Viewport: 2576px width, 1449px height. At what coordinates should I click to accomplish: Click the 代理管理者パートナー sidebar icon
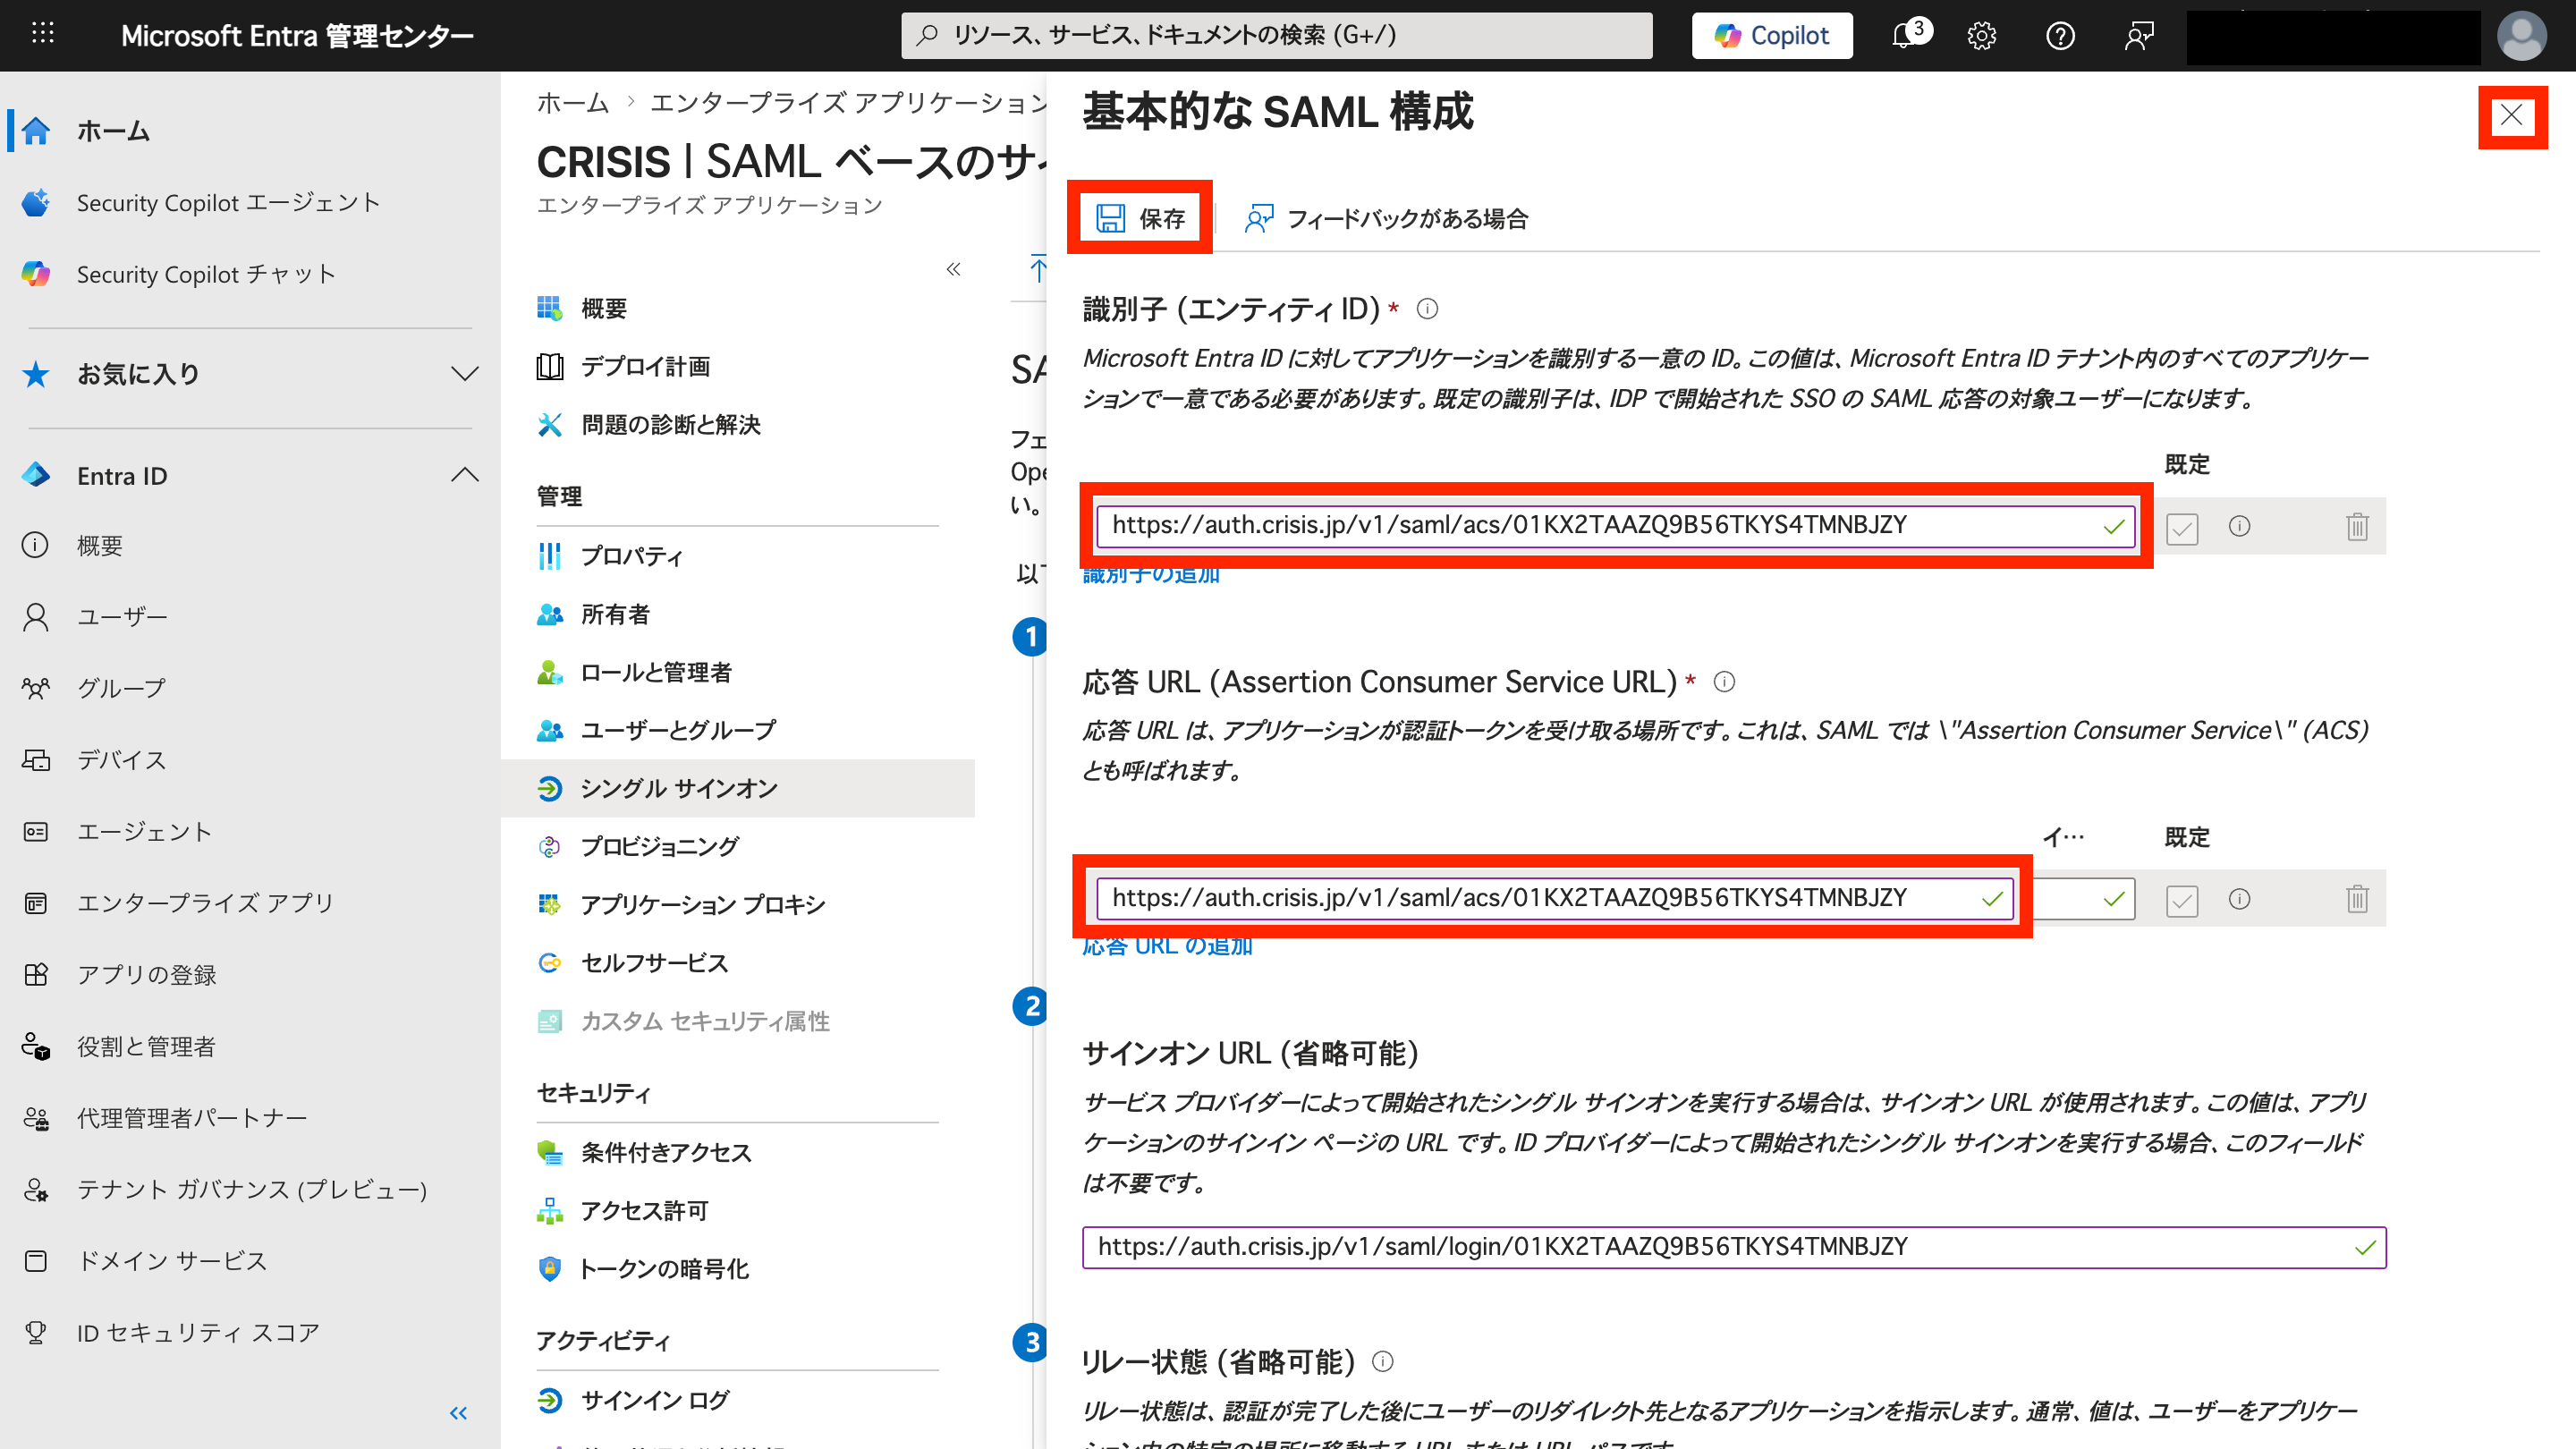pos(36,1118)
